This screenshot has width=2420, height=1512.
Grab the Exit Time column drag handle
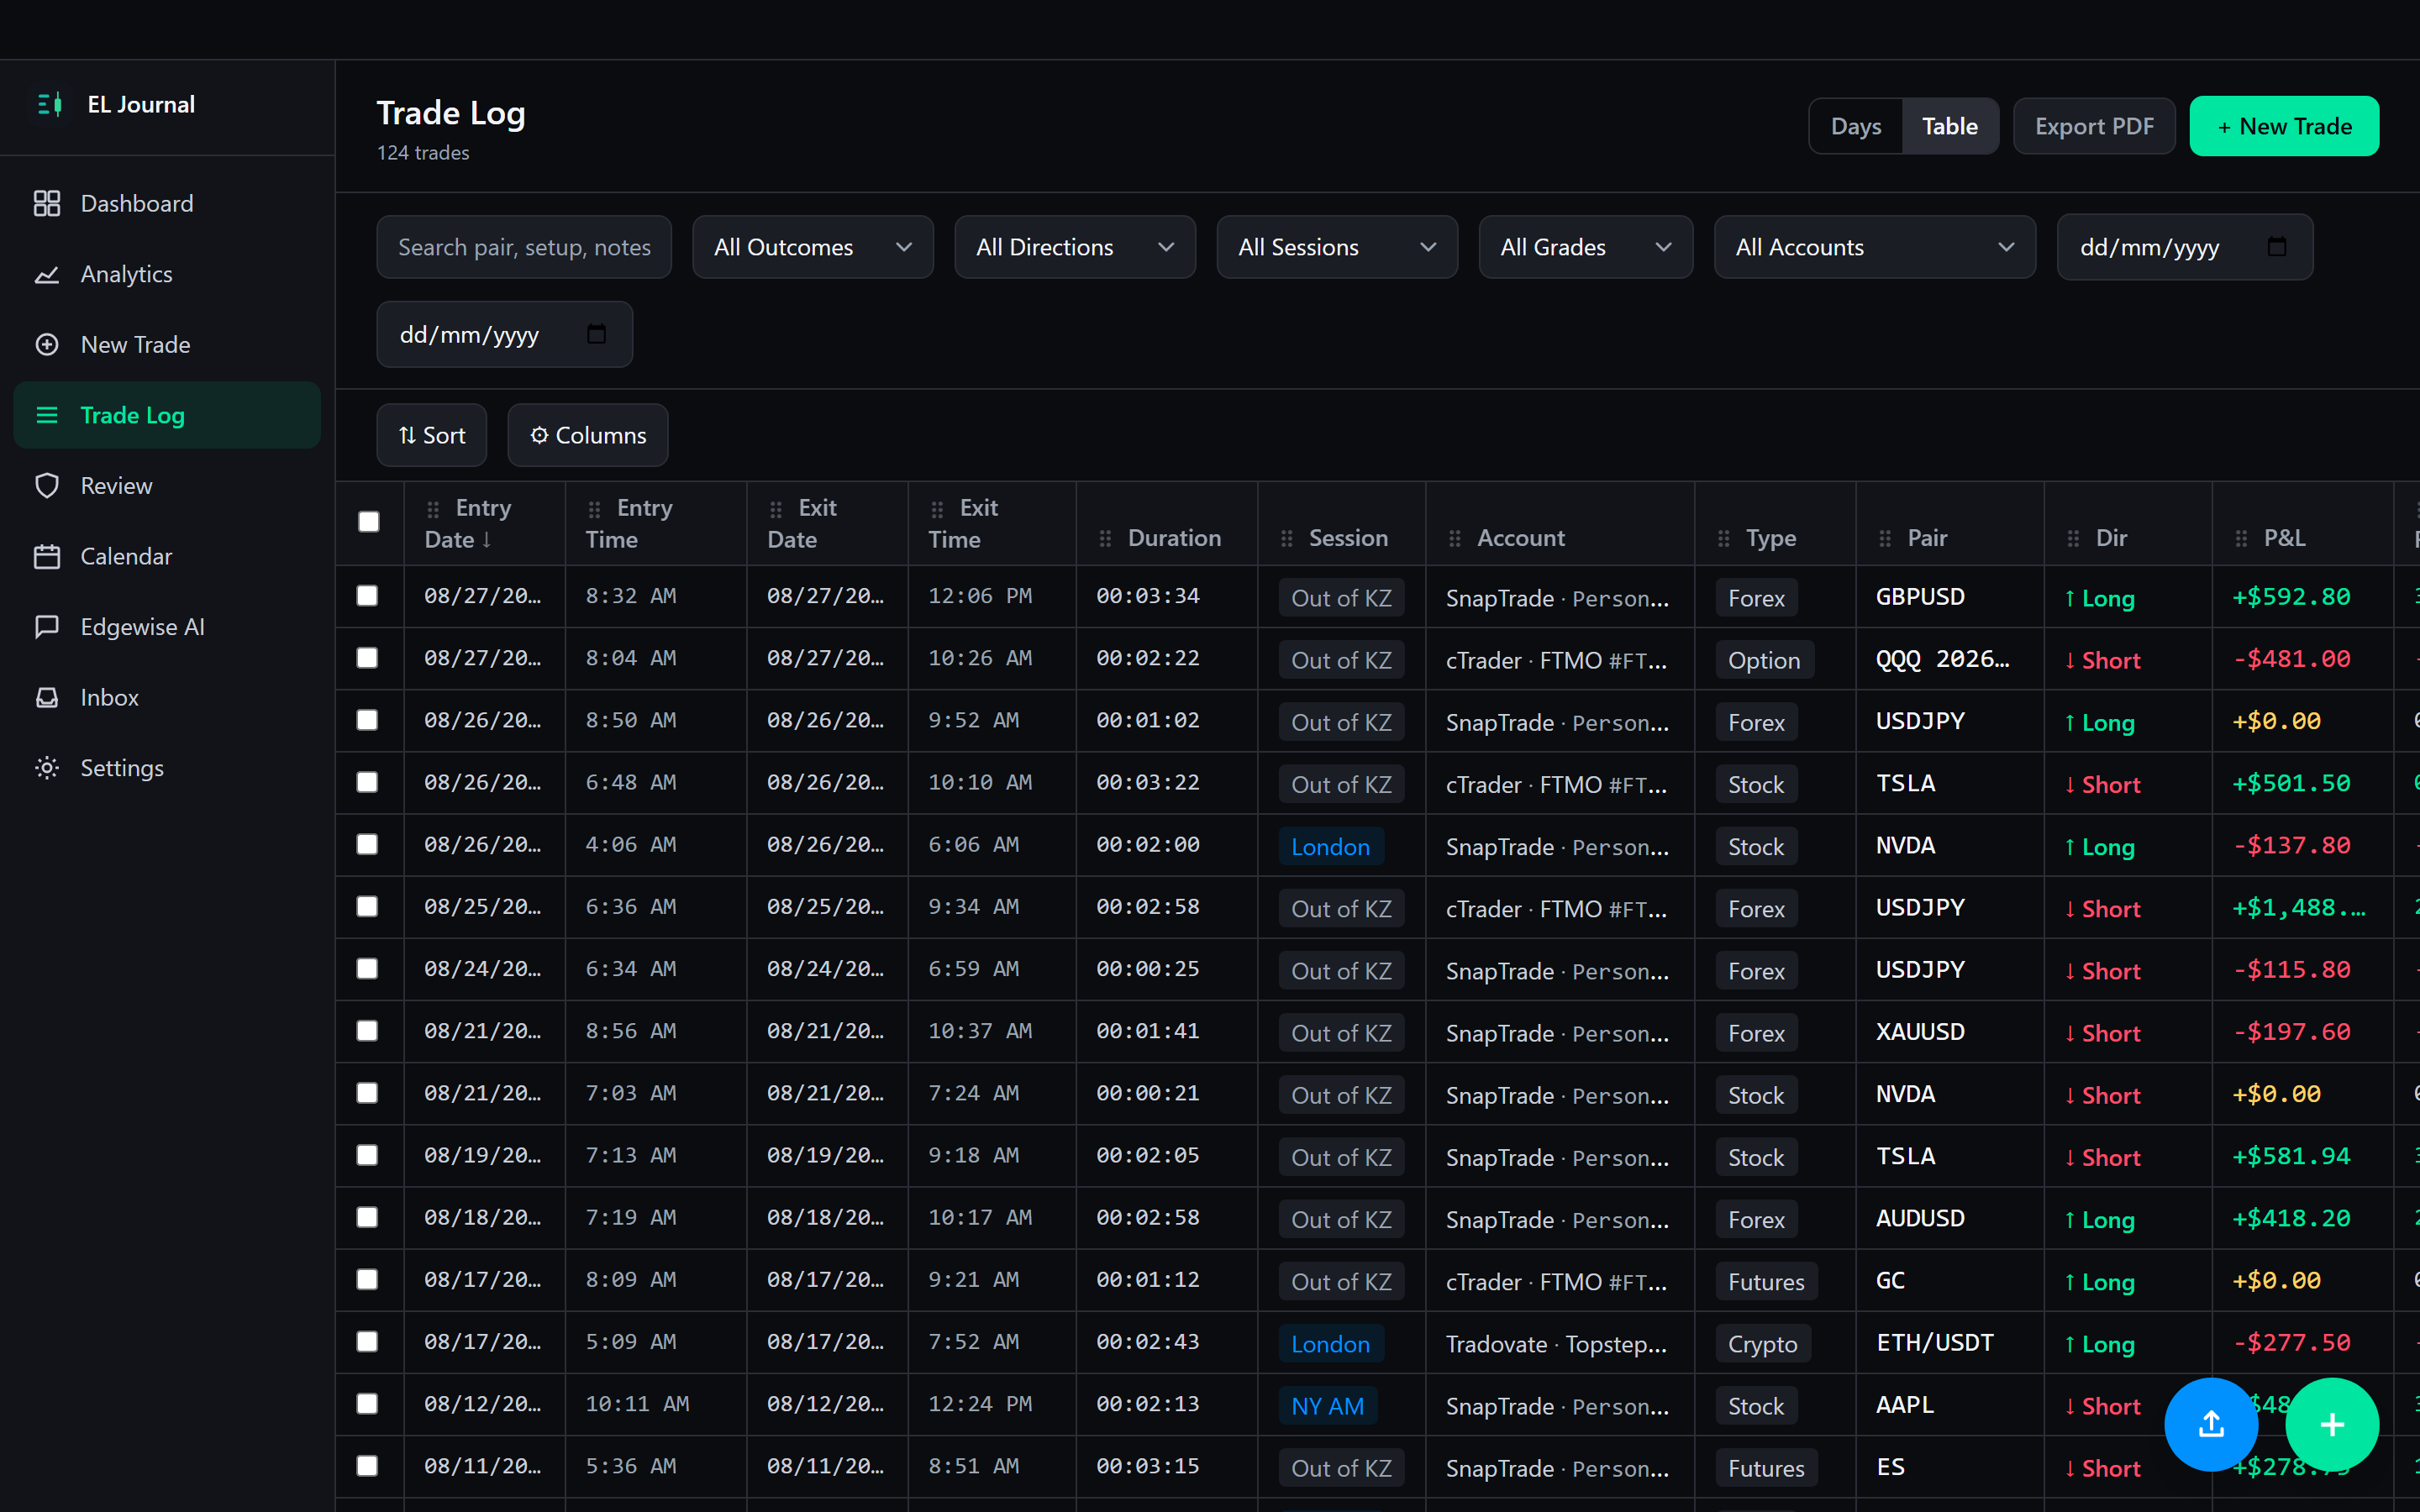(937, 509)
